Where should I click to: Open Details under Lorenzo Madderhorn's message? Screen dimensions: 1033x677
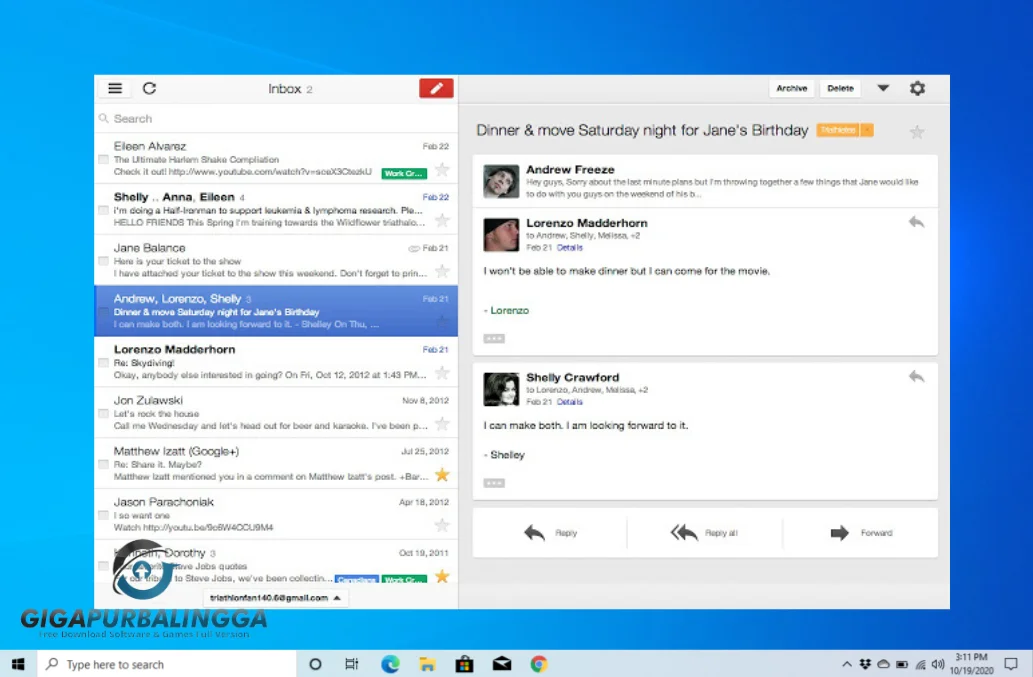click(x=570, y=247)
